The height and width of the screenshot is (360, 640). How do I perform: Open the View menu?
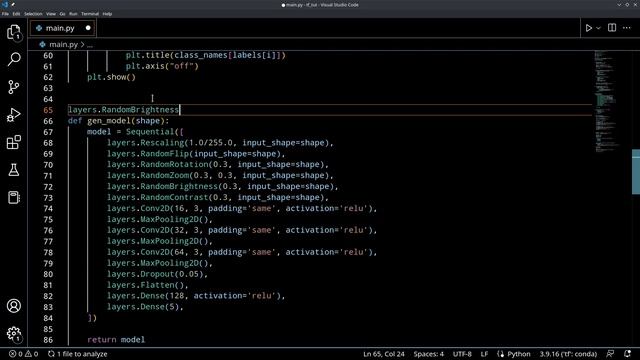click(x=51, y=14)
